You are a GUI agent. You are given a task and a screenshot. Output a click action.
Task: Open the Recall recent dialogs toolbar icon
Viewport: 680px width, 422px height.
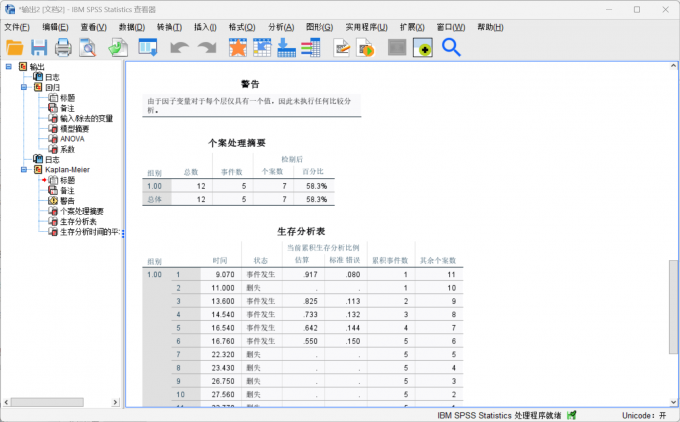(148, 47)
